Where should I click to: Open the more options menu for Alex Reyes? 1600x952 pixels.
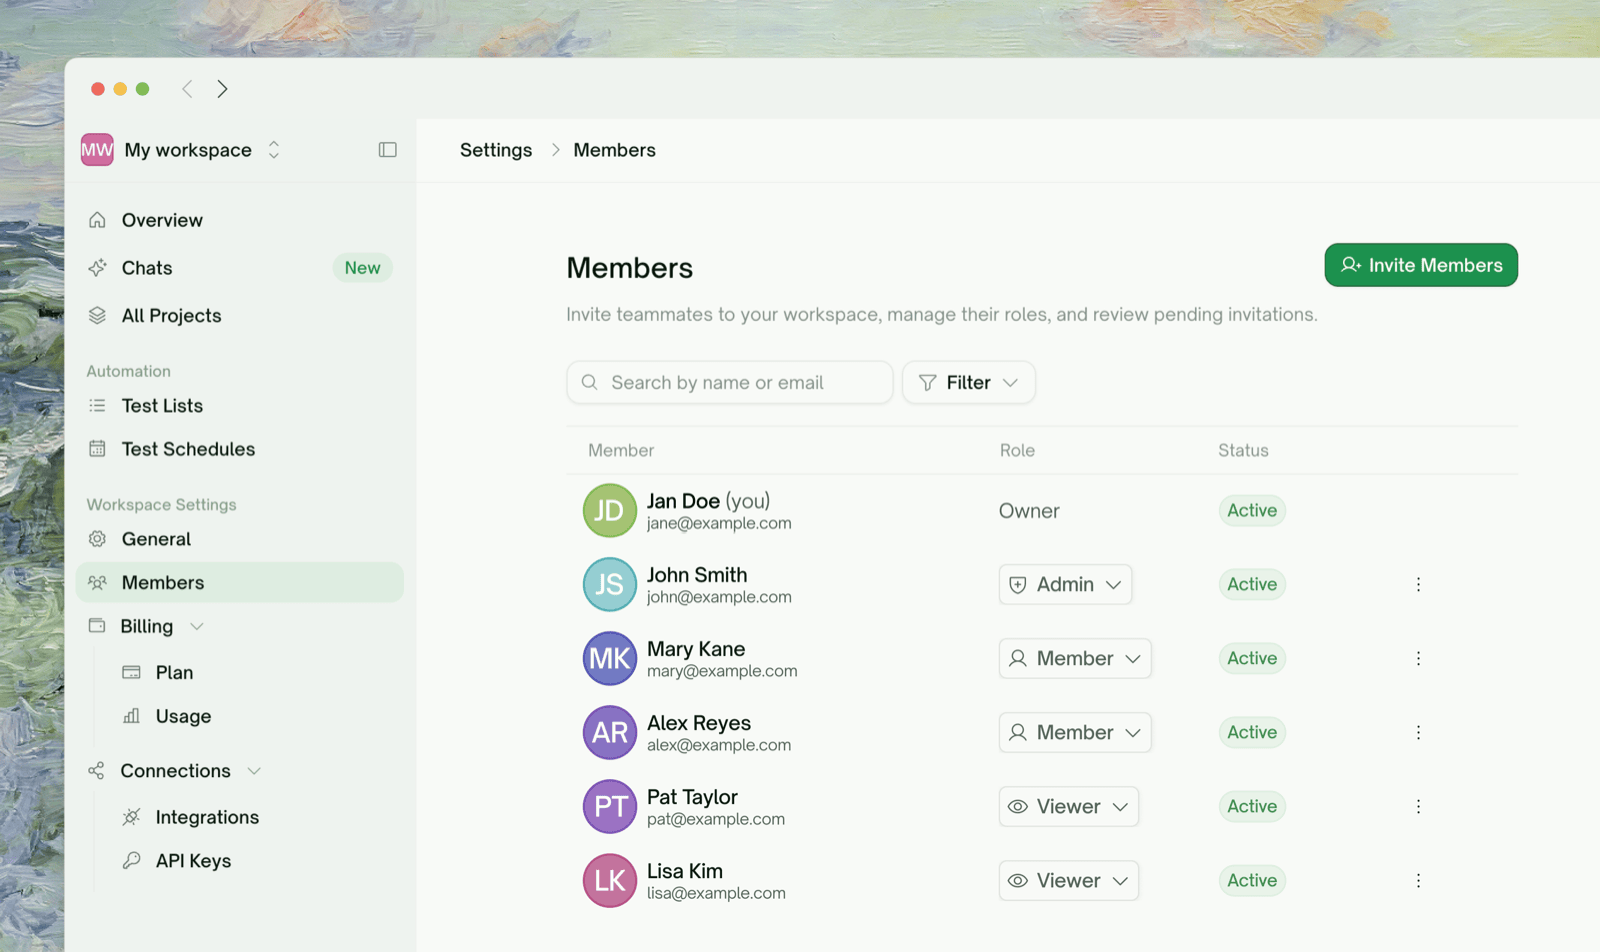click(x=1418, y=732)
